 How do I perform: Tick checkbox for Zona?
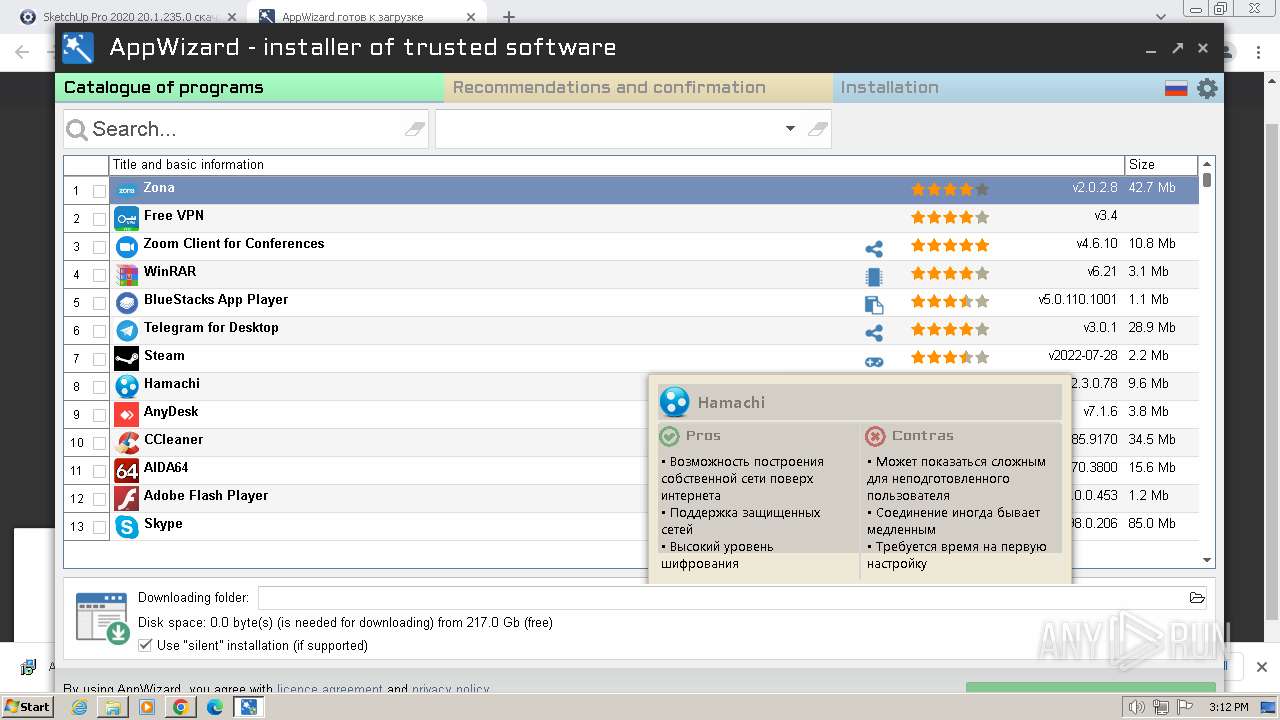click(x=99, y=191)
